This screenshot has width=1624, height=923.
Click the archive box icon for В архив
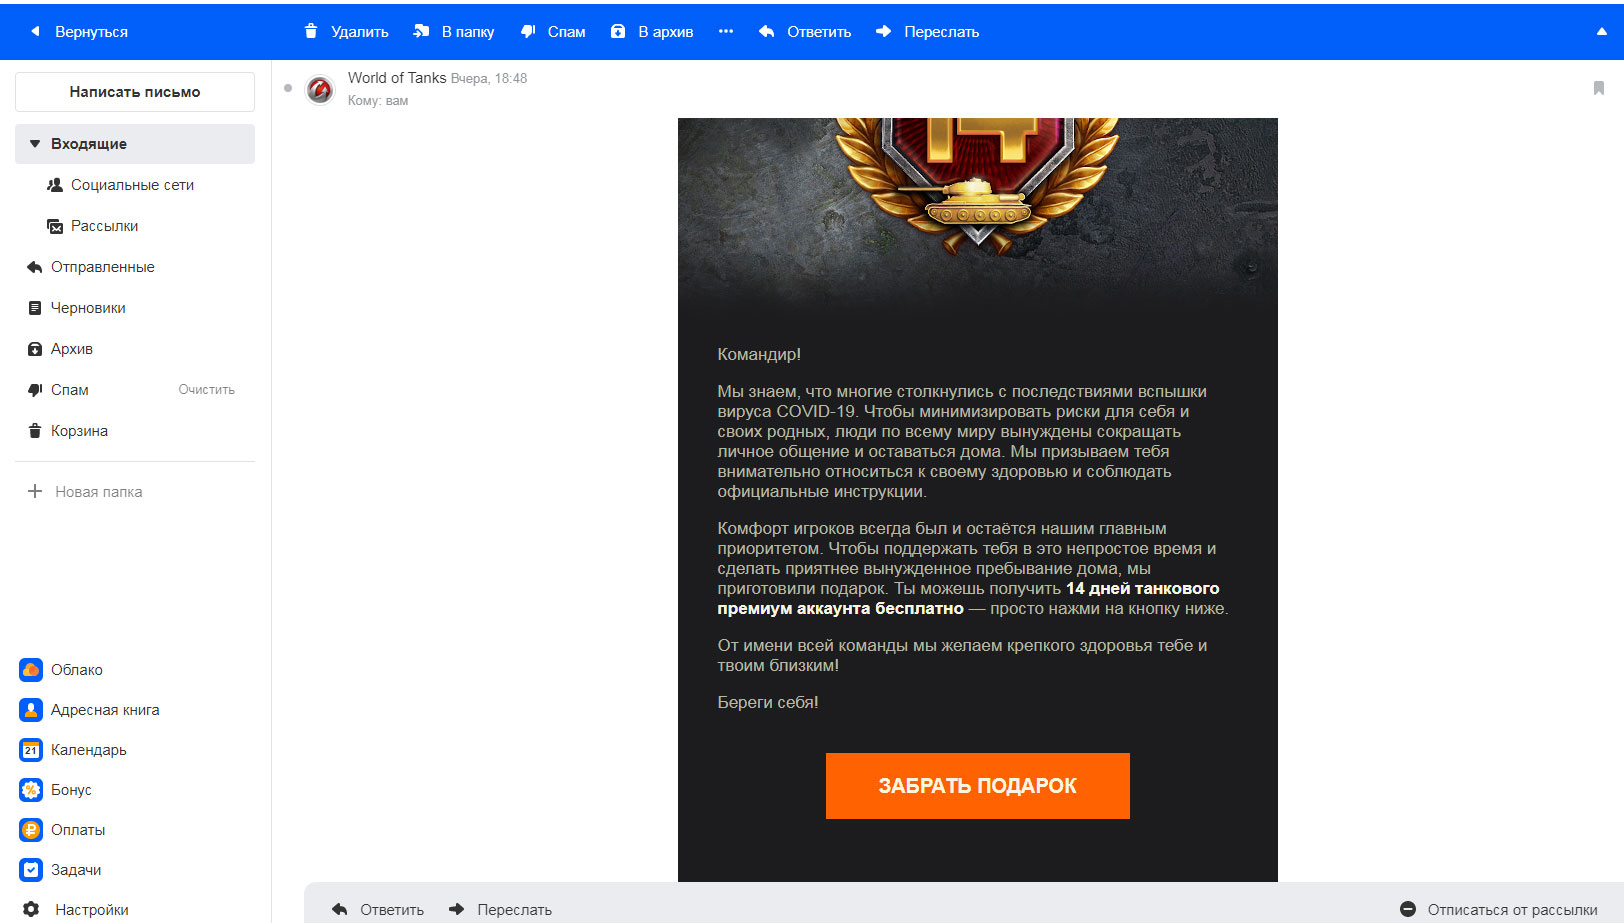[x=618, y=31]
